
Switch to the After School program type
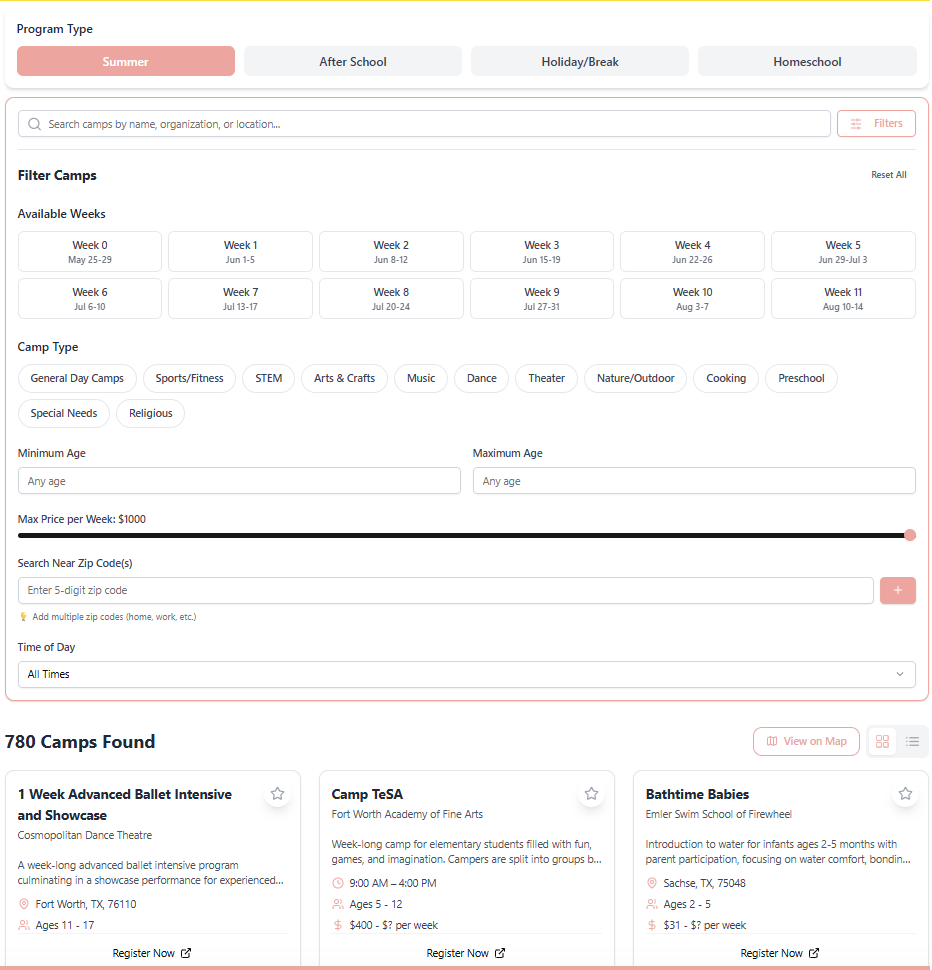click(x=352, y=61)
